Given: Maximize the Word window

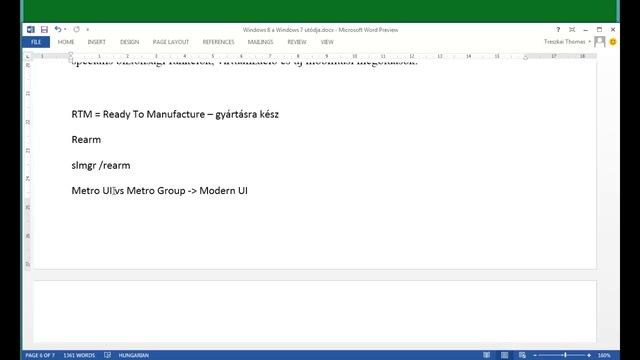Looking at the screenshot, I should (x=599, y=29).
